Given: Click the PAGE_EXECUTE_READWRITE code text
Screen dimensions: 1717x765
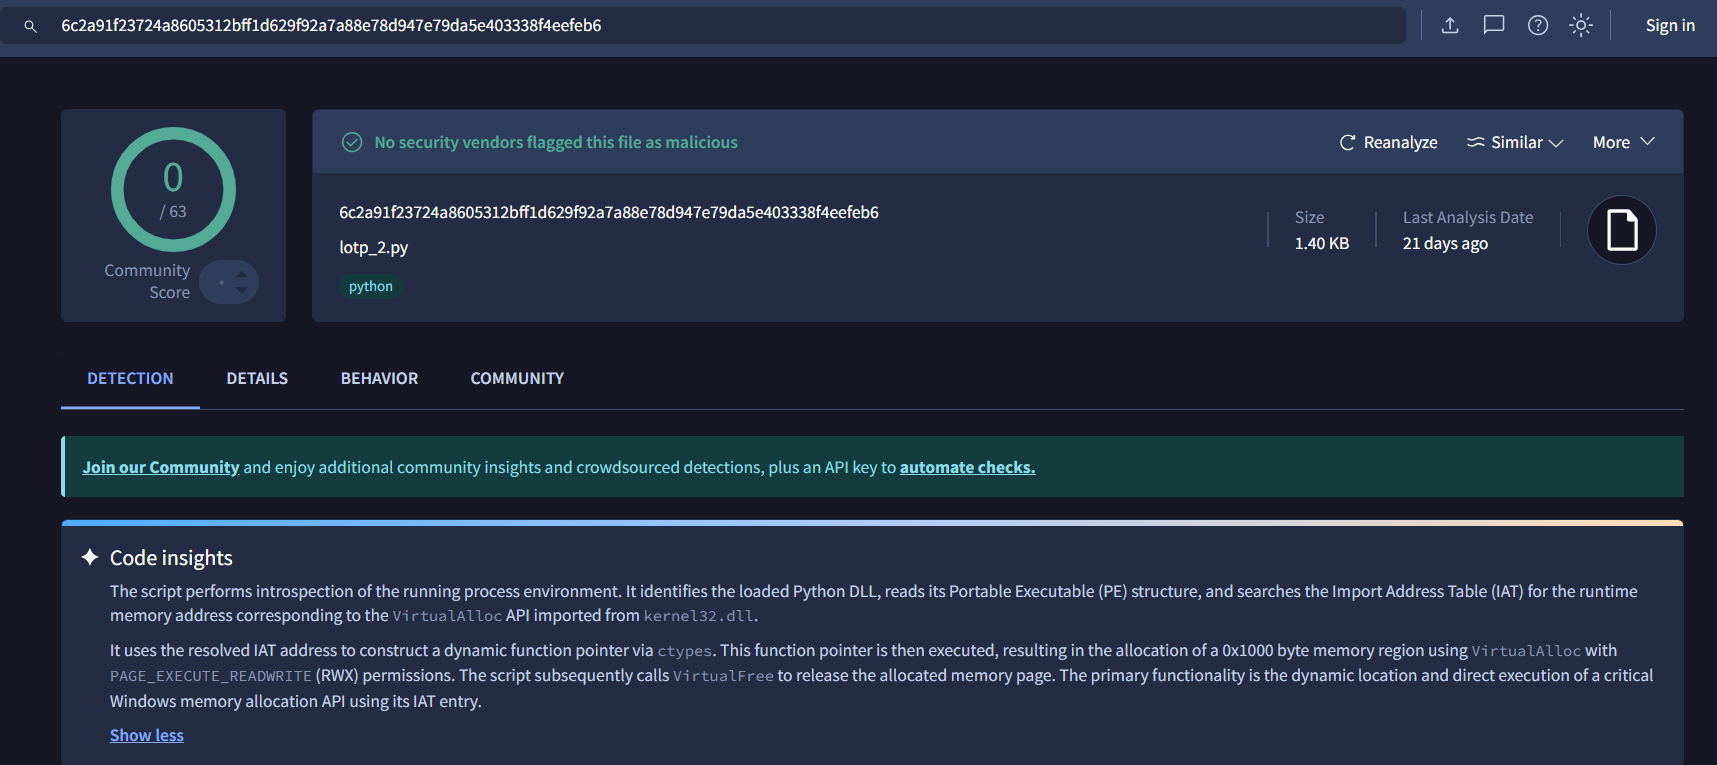Looking at the screenshot, I should [211, 676].
